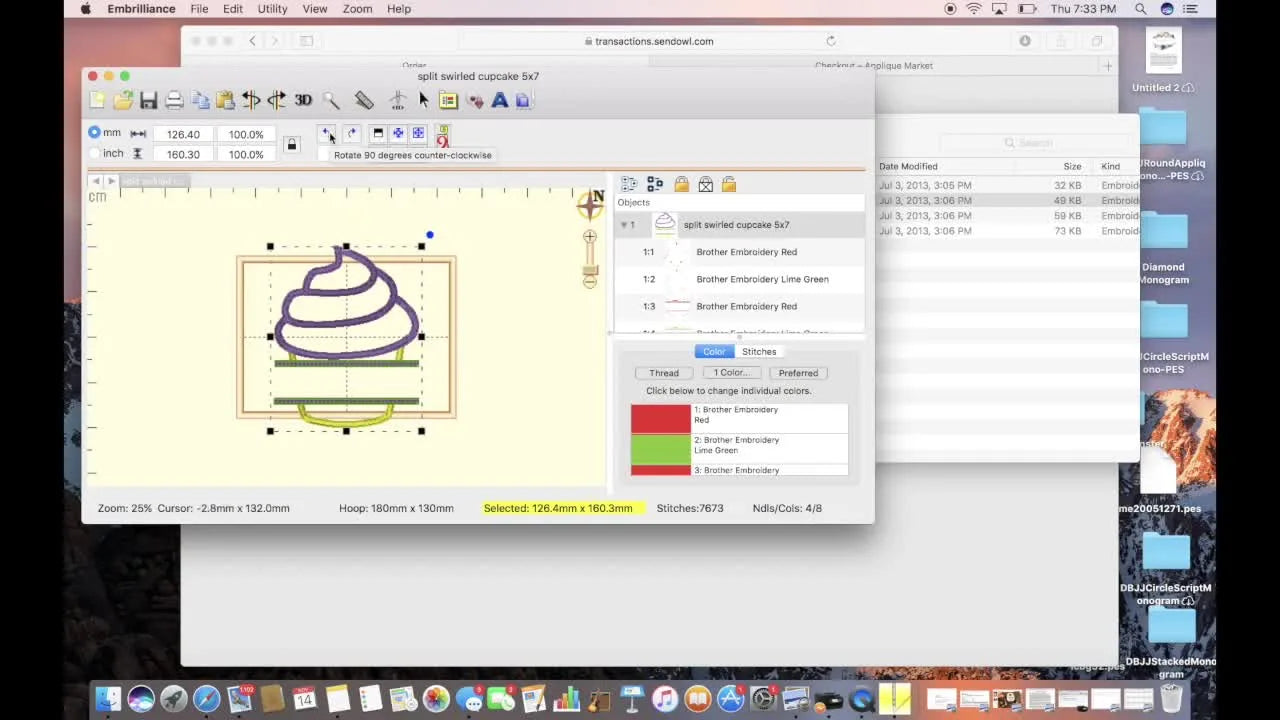The image size is (1280, 720).
Task: Rotate the design 90 degrees counter-clockwise
Action: pyautogui.click(x=326, y=133)
